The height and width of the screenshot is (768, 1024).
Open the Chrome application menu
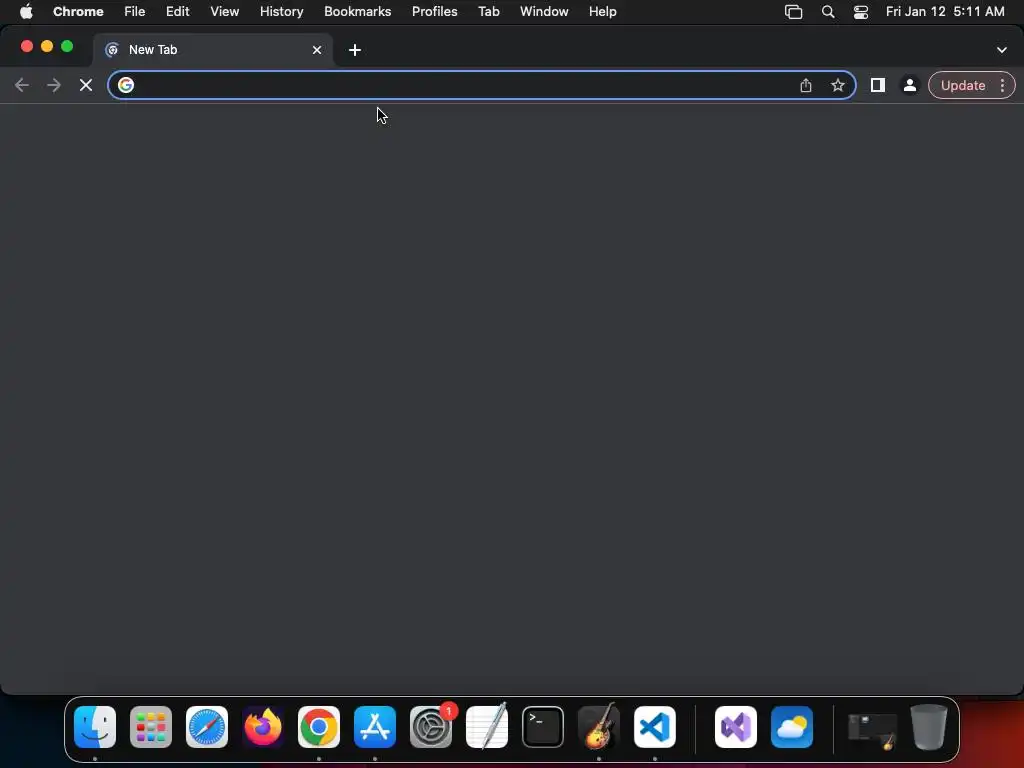[78, 12]
